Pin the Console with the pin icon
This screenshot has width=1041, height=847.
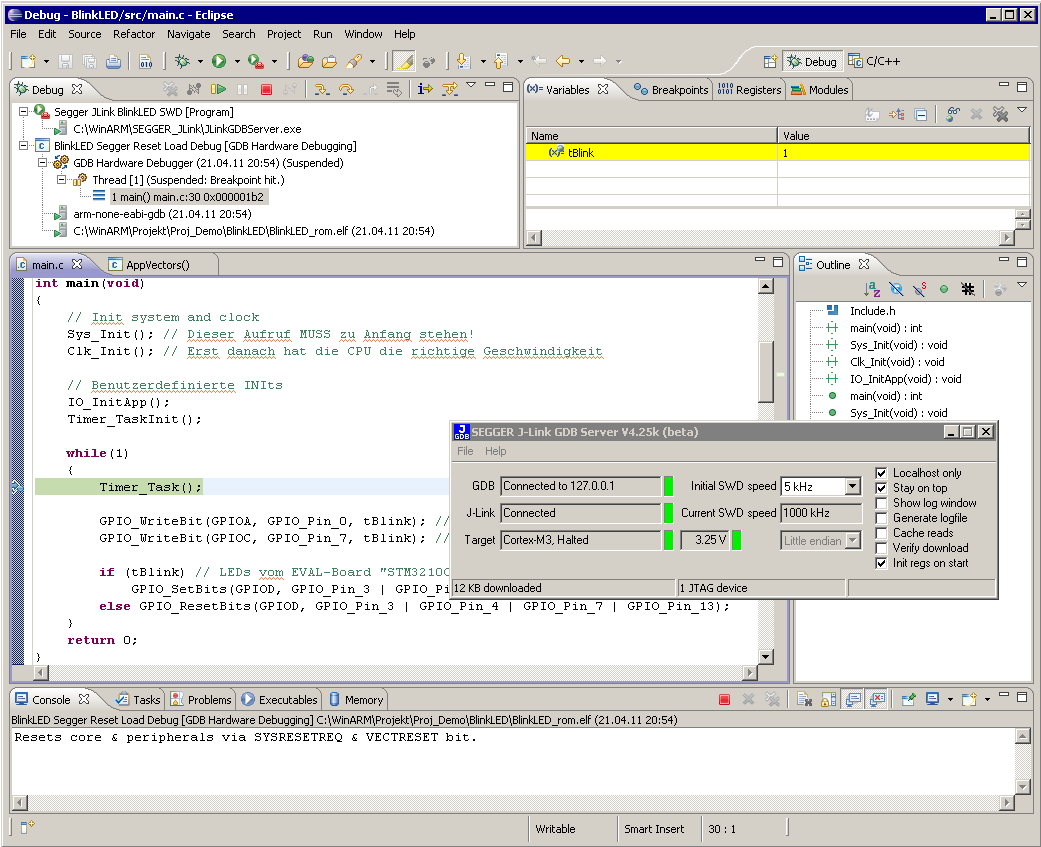908,699
